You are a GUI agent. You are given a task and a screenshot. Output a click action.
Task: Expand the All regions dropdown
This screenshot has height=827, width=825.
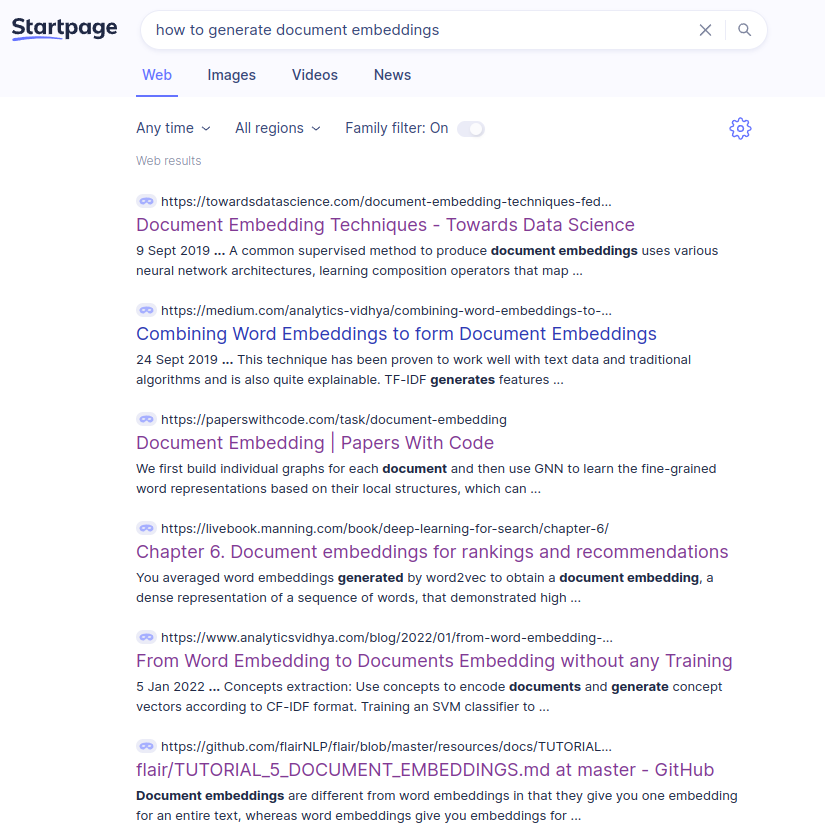[x=278, y=128]
